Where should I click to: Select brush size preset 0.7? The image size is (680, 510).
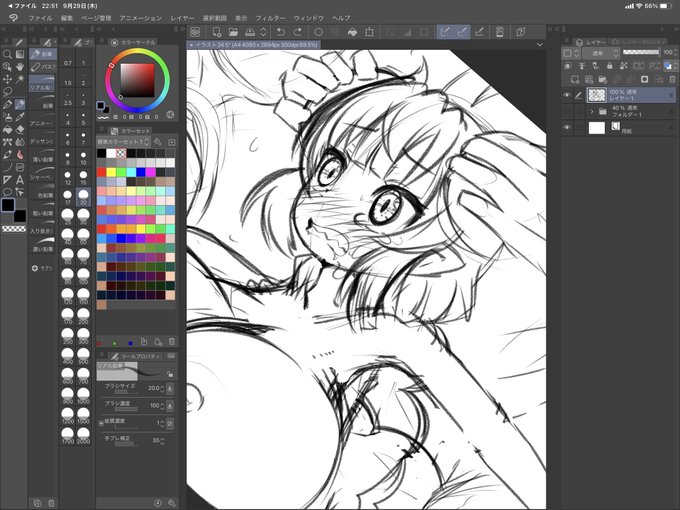coord(68,59)
